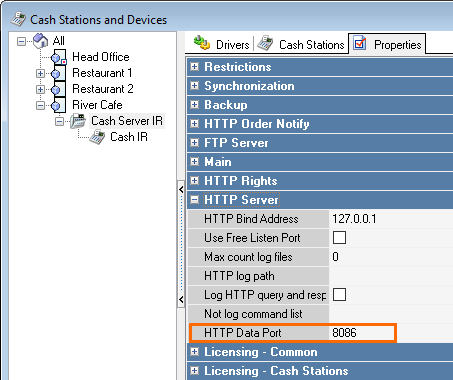Click the Not log command list label
Screen dimensions: 453x380
253,314
